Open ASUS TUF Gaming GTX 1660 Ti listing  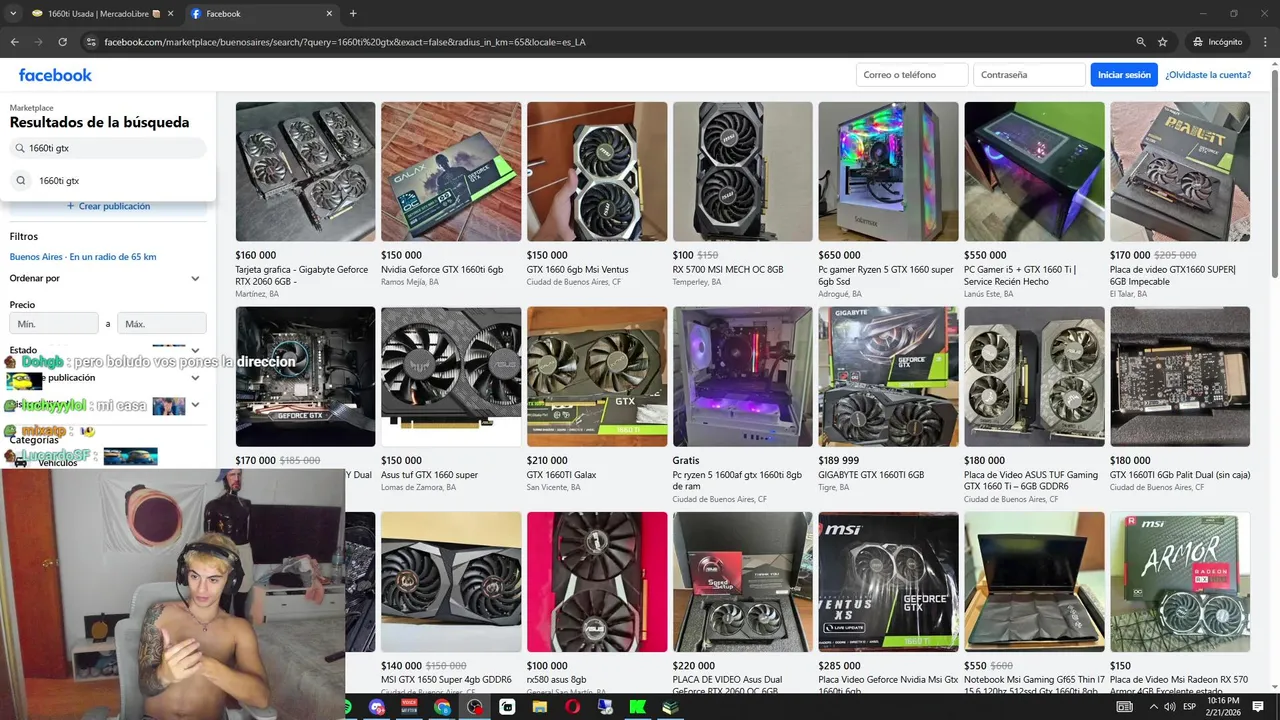1034,405
